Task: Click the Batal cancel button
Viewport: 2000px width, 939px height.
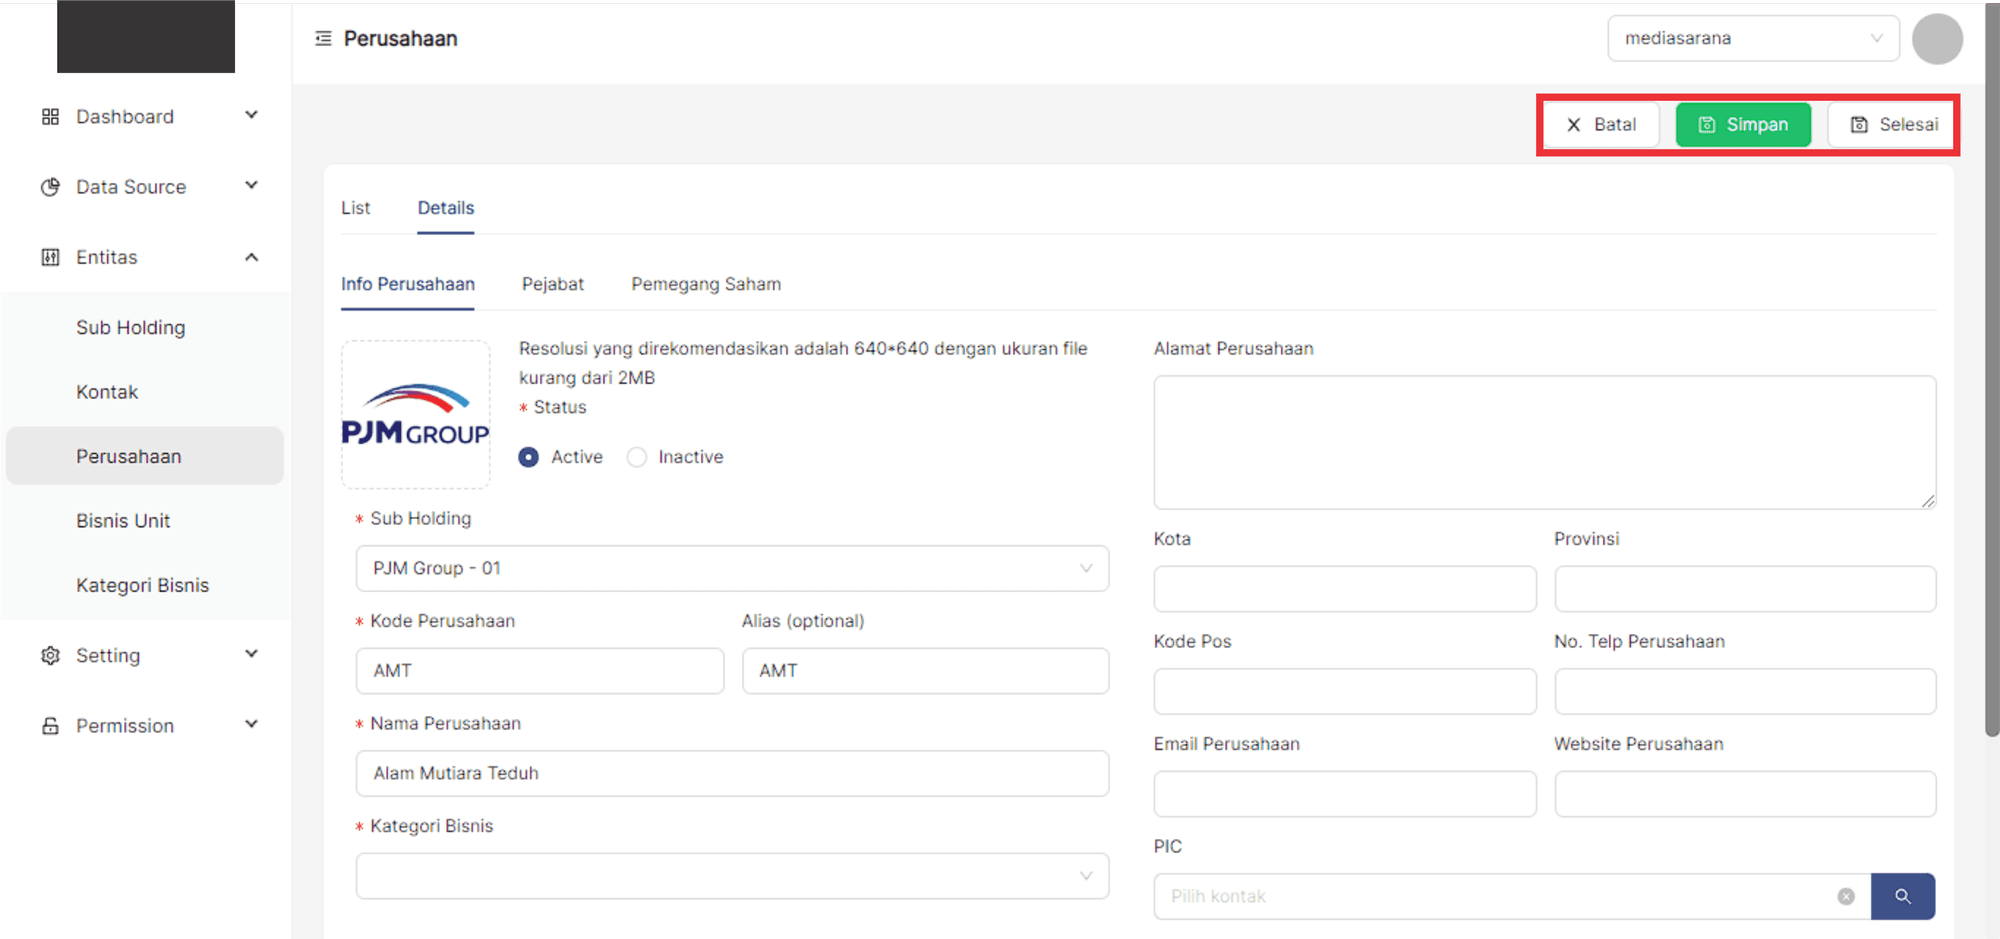Action: (1601, 125)
